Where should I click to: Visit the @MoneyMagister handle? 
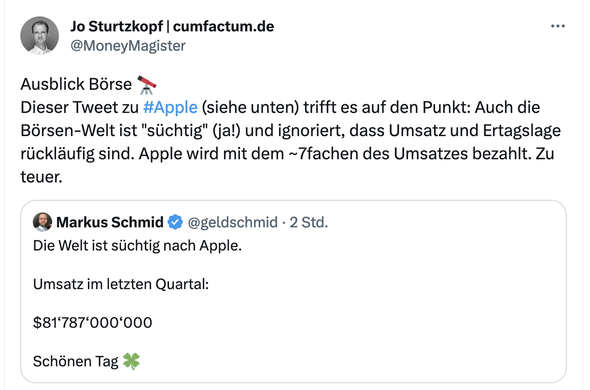[128, 46]
